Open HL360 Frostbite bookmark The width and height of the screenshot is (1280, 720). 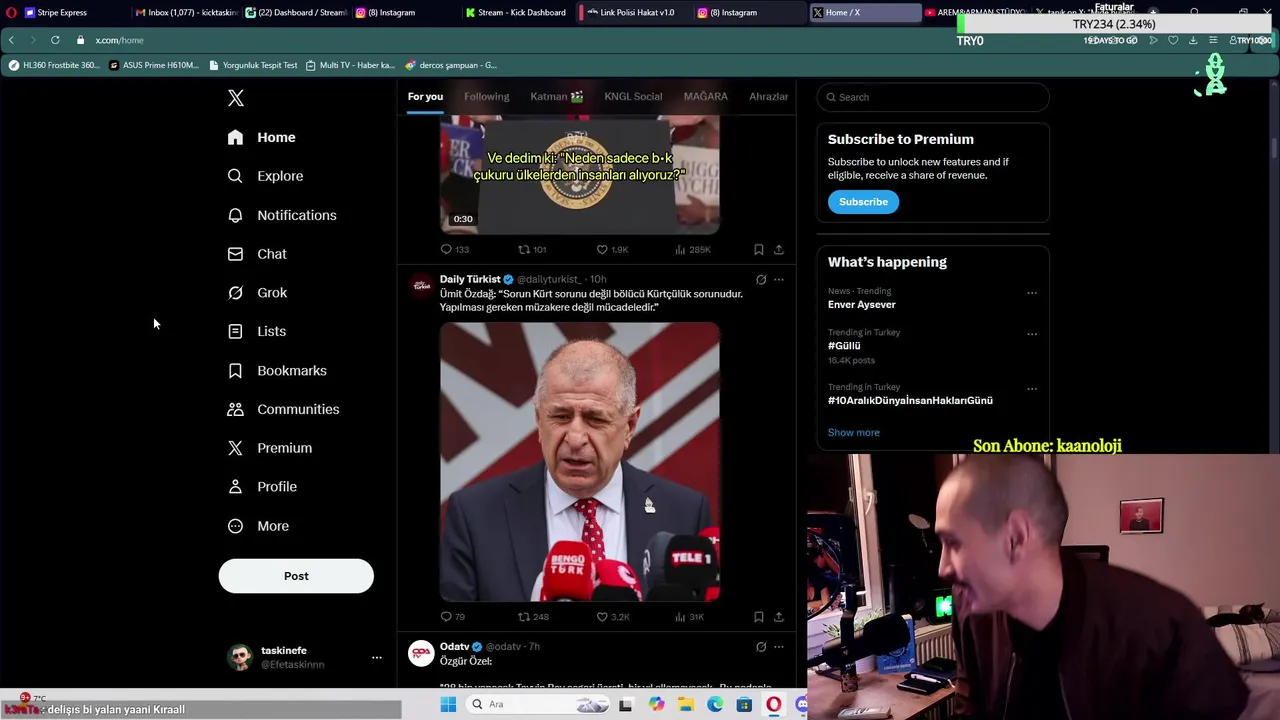[x=55, y=65]
